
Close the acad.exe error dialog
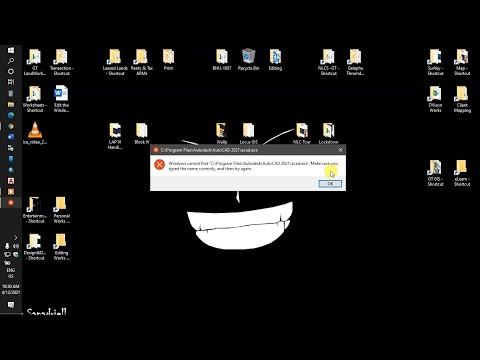click(x=340, y=150)
